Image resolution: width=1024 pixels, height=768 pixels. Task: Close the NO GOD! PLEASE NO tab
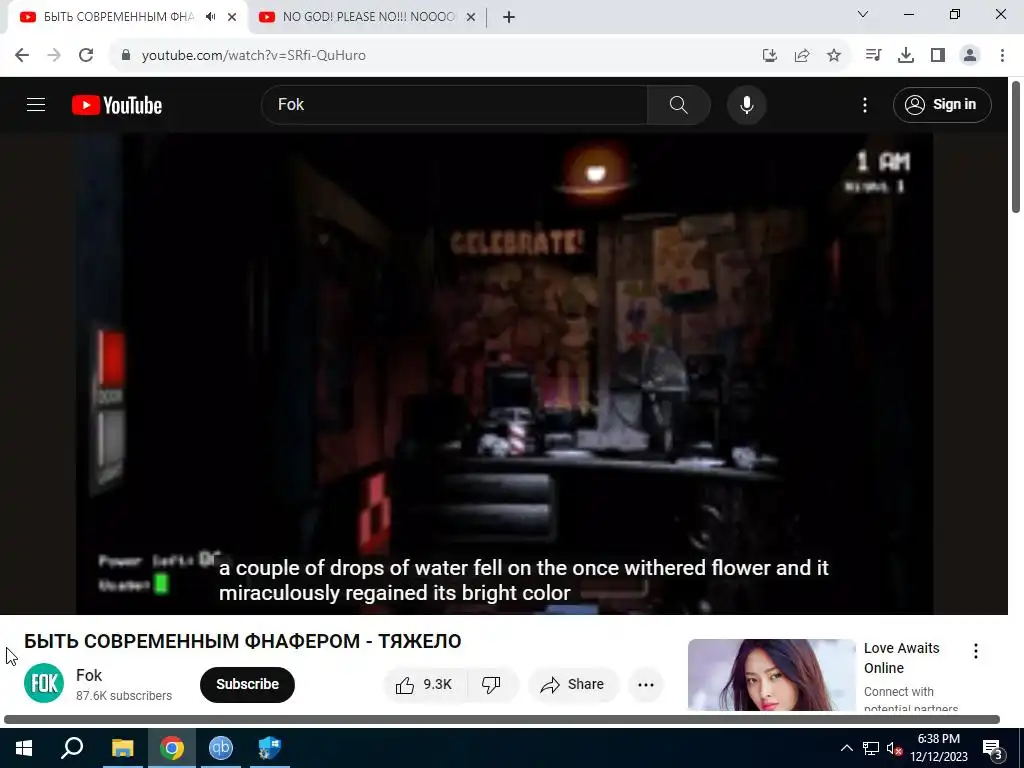click(471, 17)
